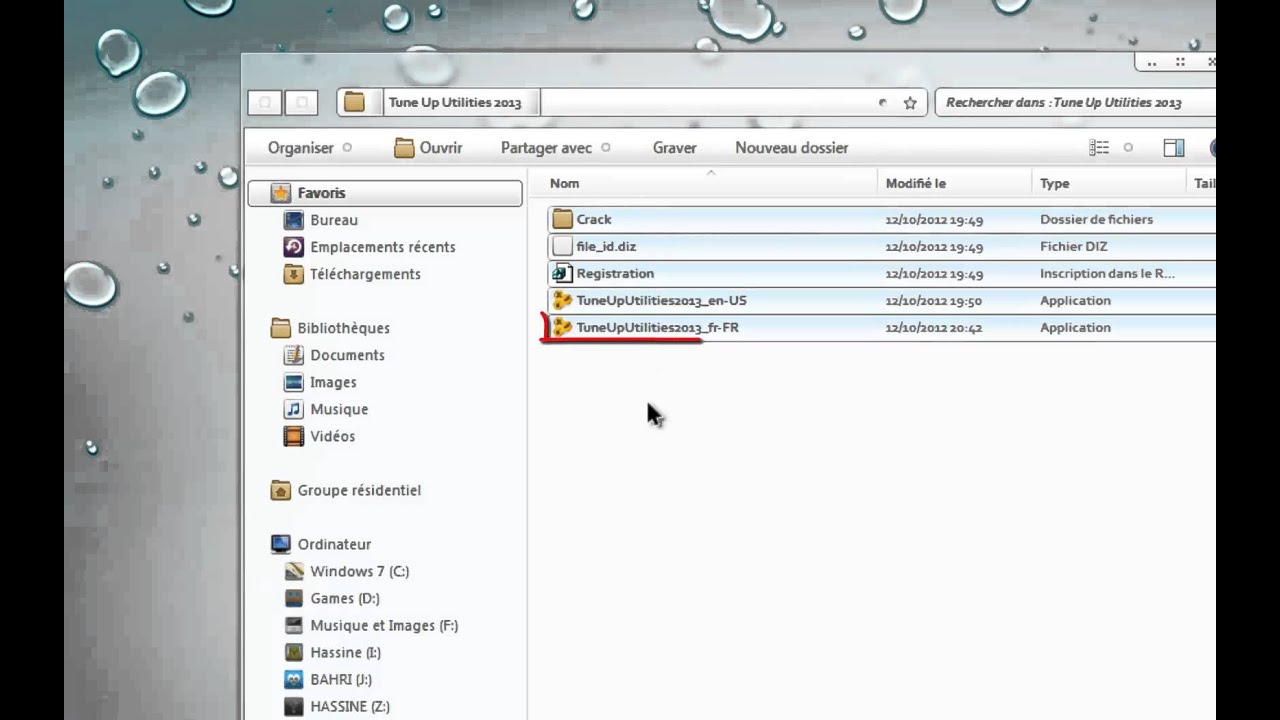Viewport: 1280px width, 720px height.
Task: Click the HASSINE (Z:) drive icon
Action: point(293,706)
